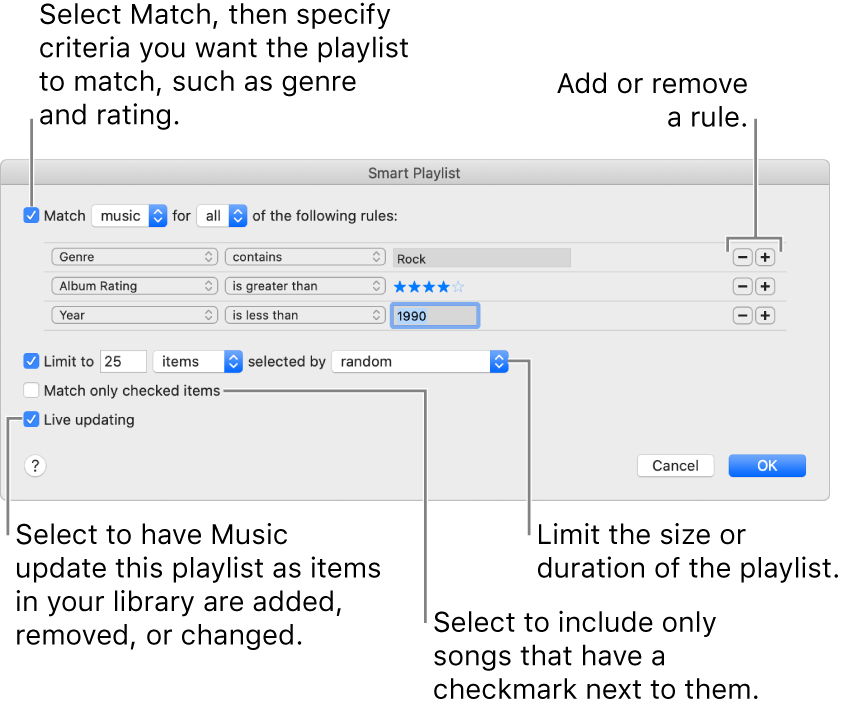Change the contains condition dropdown
This screenshot has height=713, width=846.
point(305,257)
